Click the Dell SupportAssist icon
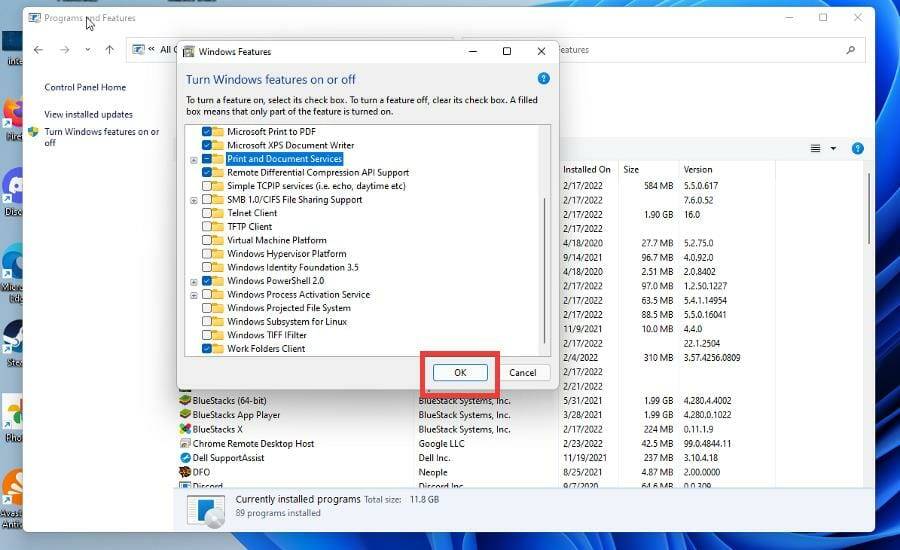 coord(185,458)
